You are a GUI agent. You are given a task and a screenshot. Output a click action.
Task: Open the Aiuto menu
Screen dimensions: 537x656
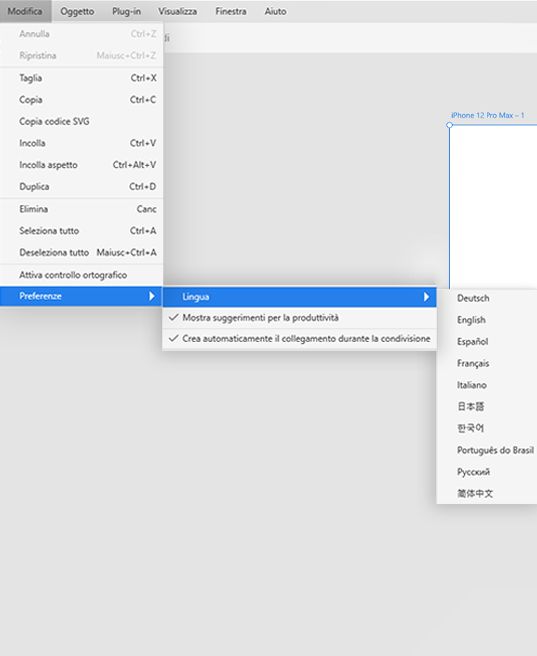click(x=275, y=11)
